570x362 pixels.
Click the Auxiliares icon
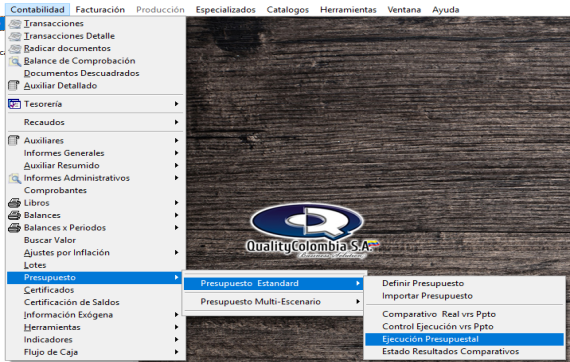(13, 140)
